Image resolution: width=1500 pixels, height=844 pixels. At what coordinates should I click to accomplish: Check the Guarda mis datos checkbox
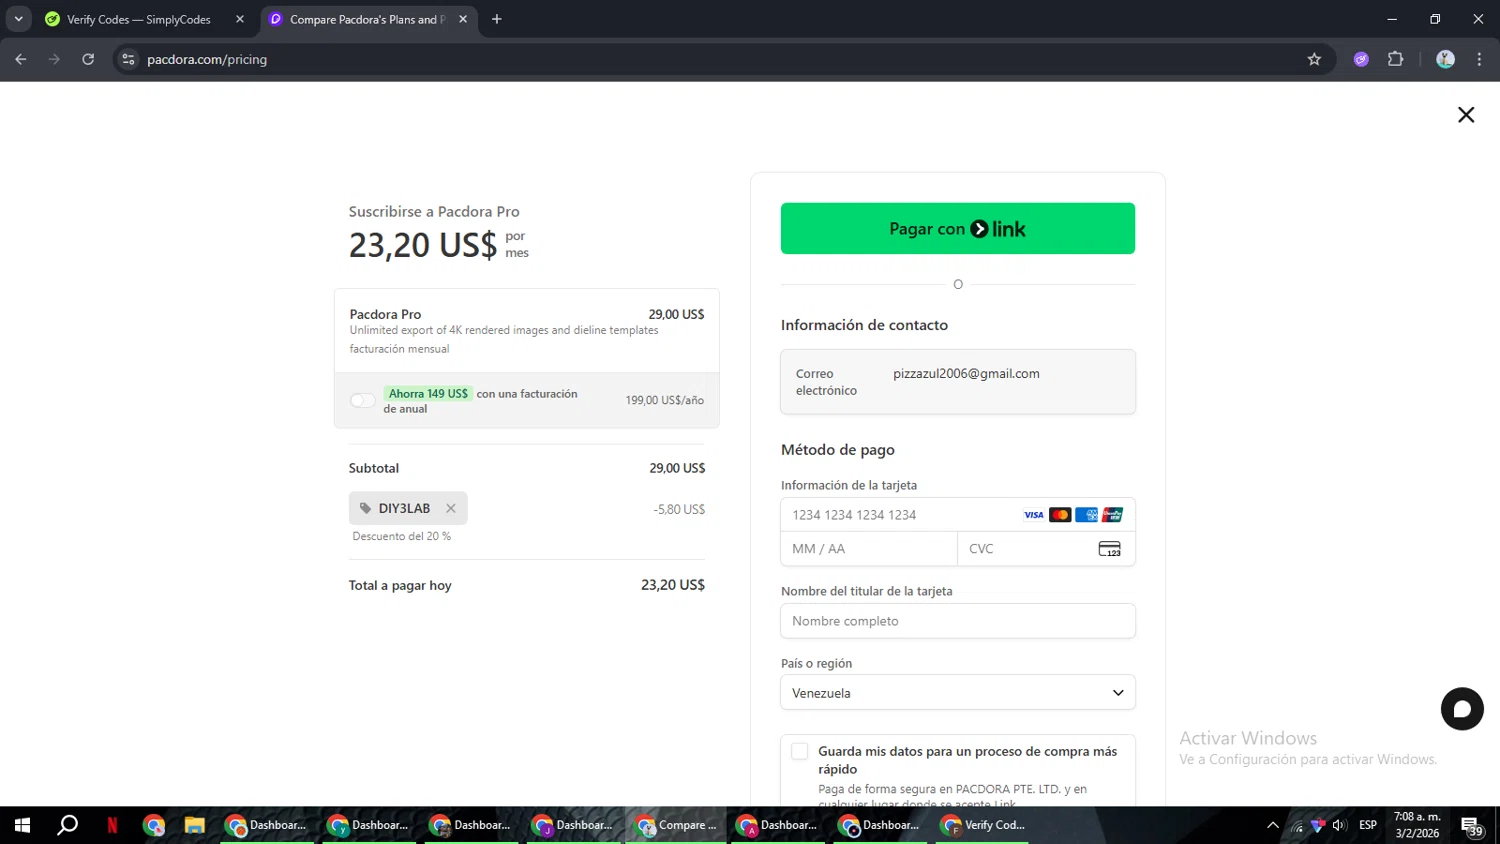tap(800, 751)
